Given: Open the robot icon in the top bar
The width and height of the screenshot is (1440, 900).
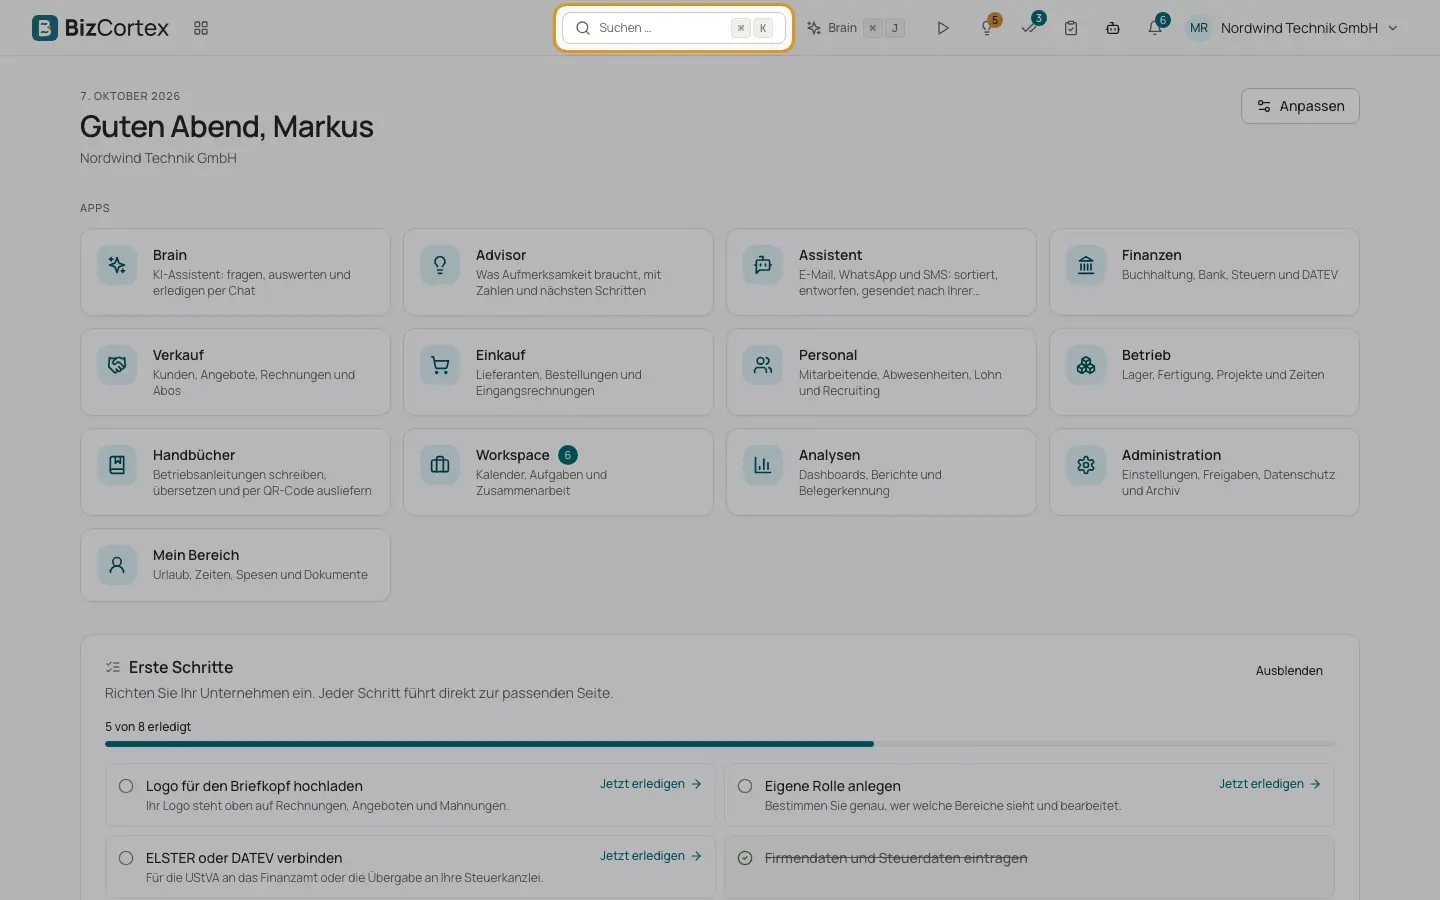Looking at the screenshot, I should point(1113,28).
